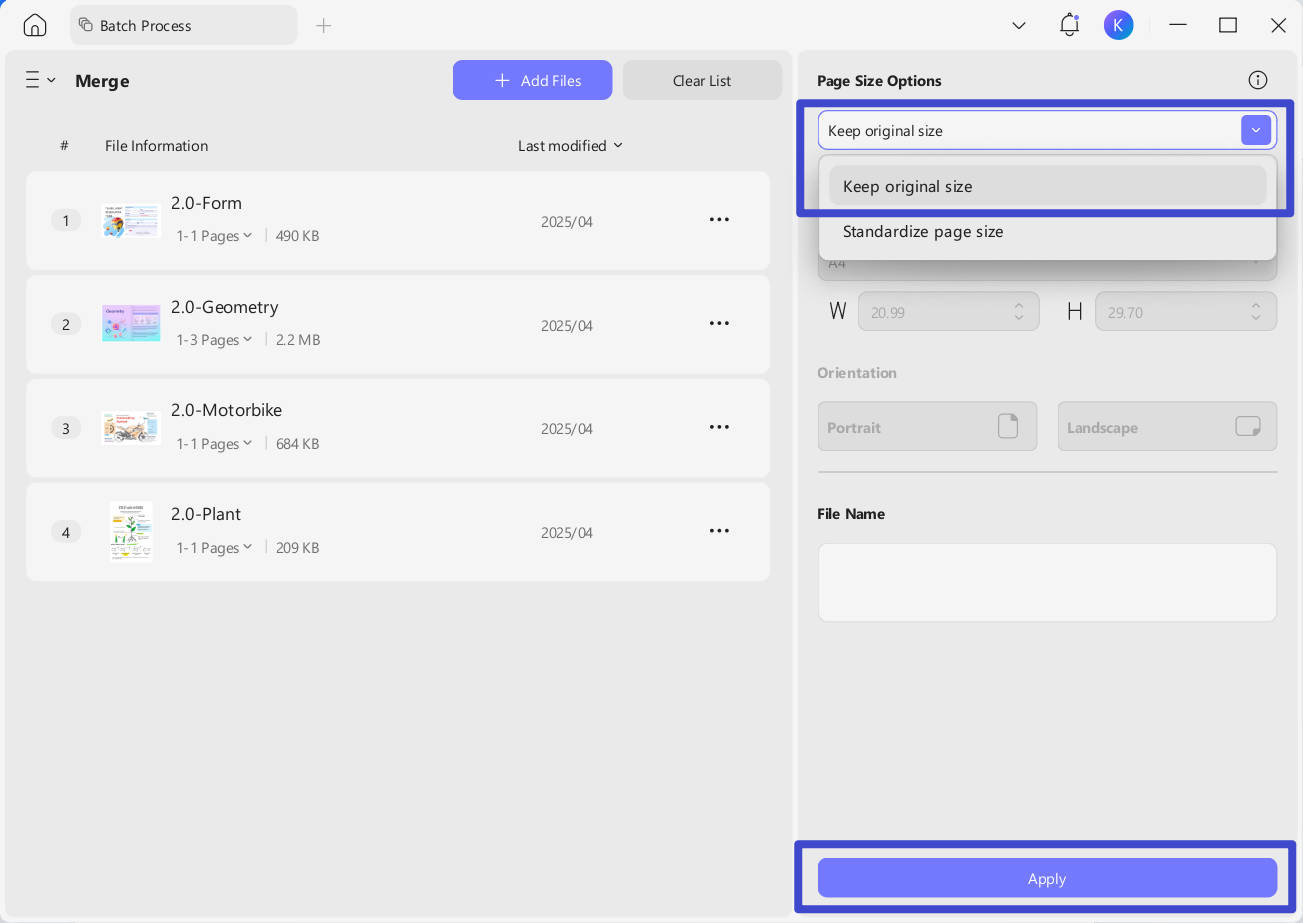This screenshot has width=1303, height=923.
Task: Click the Home icon
Action: (x=35, y=25)
